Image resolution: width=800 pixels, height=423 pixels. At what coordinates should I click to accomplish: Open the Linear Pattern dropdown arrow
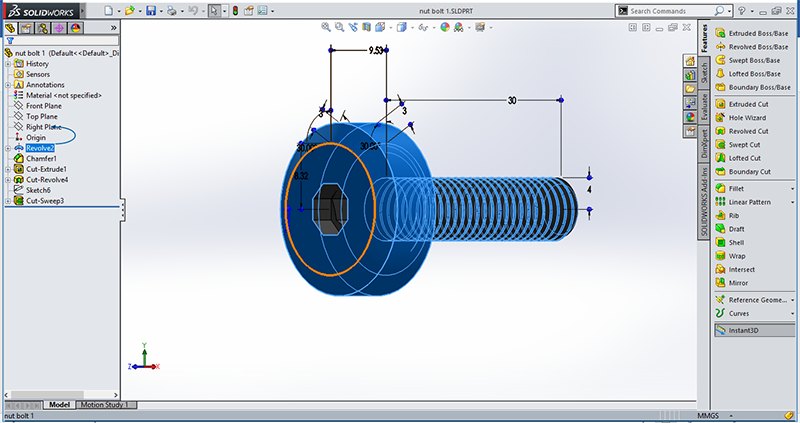(x=792, y=203)
